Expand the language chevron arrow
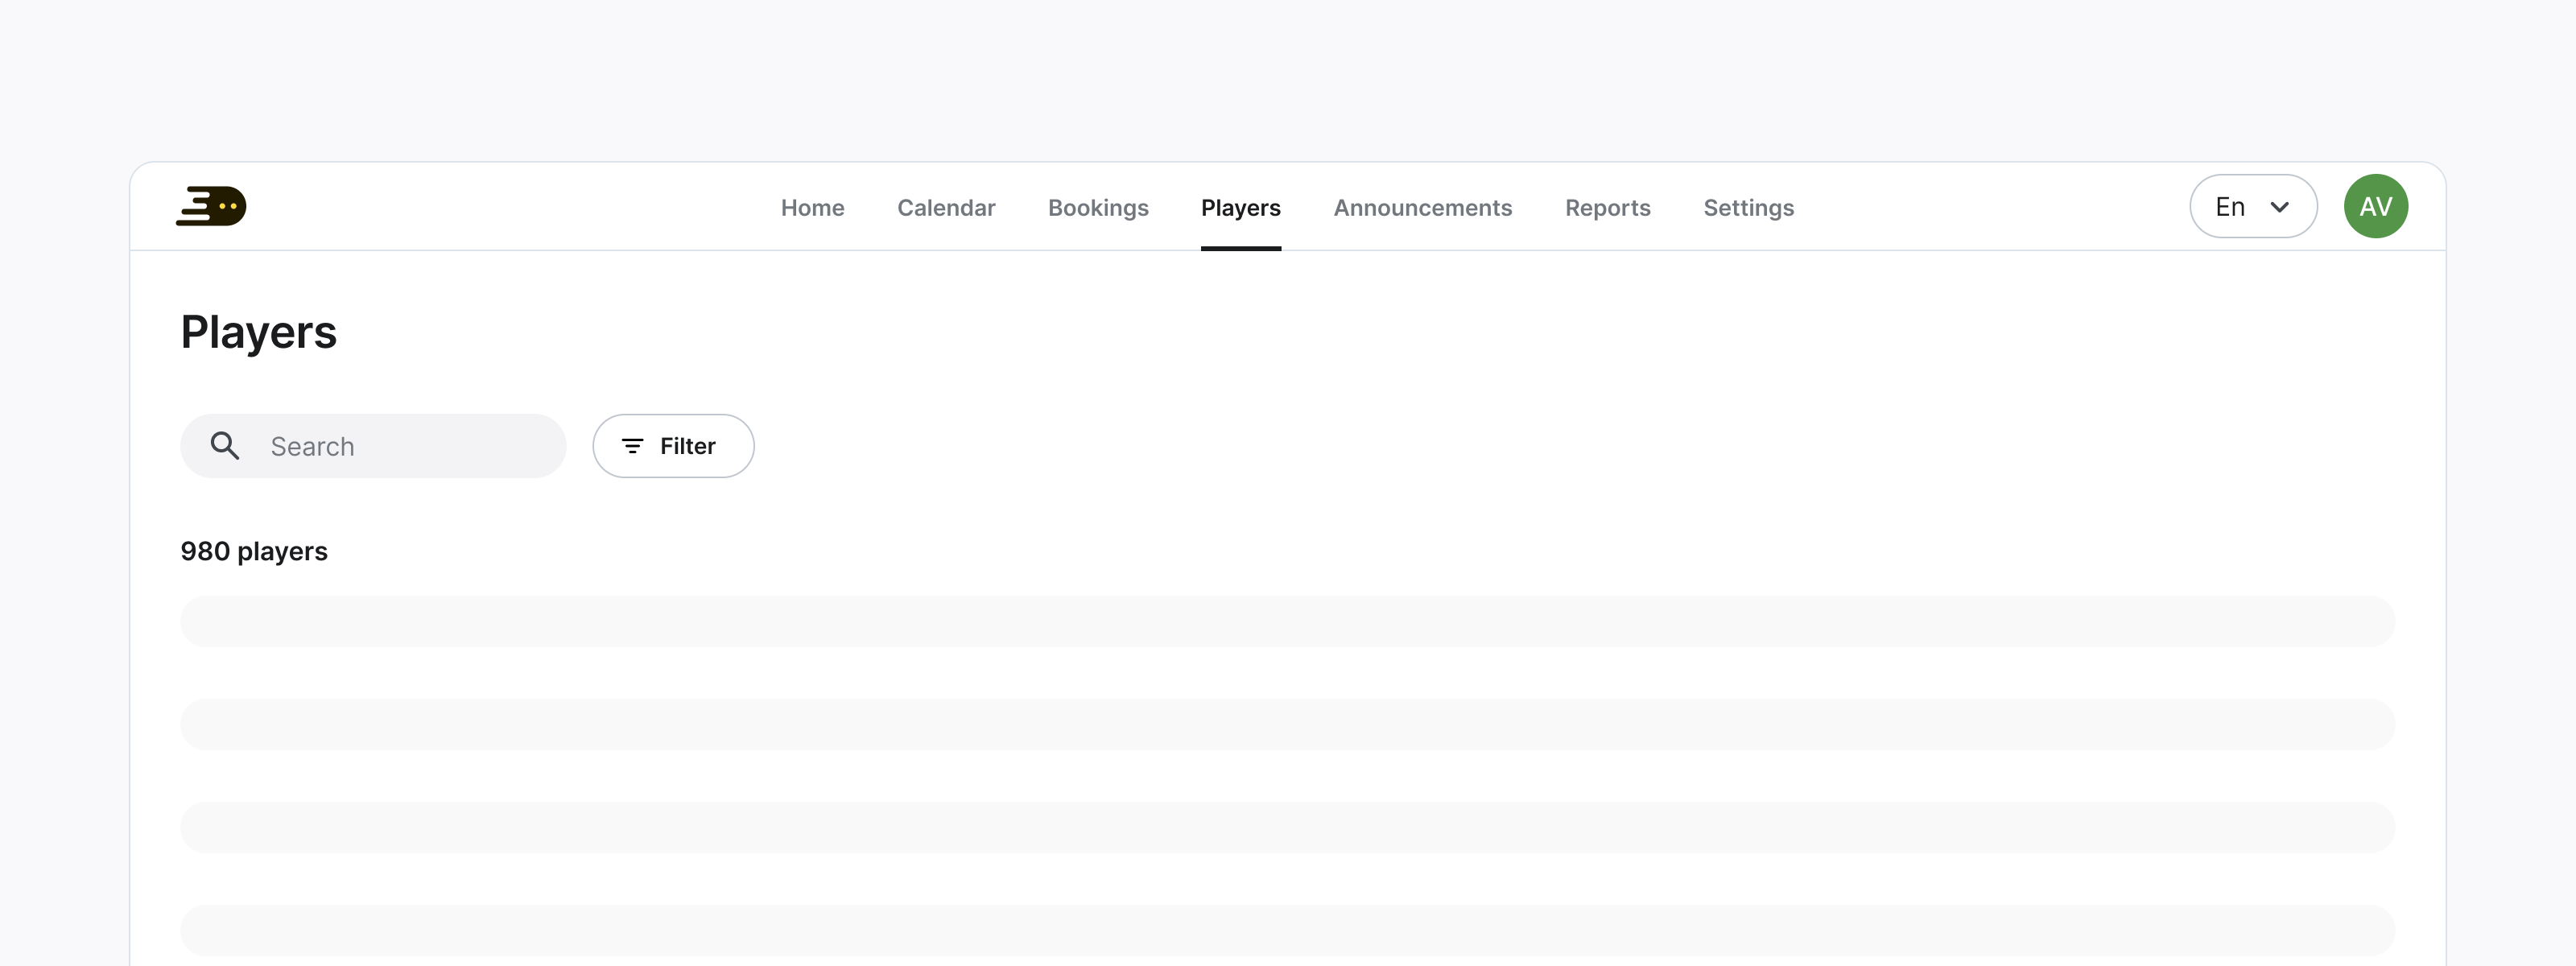 [2279, 207]
